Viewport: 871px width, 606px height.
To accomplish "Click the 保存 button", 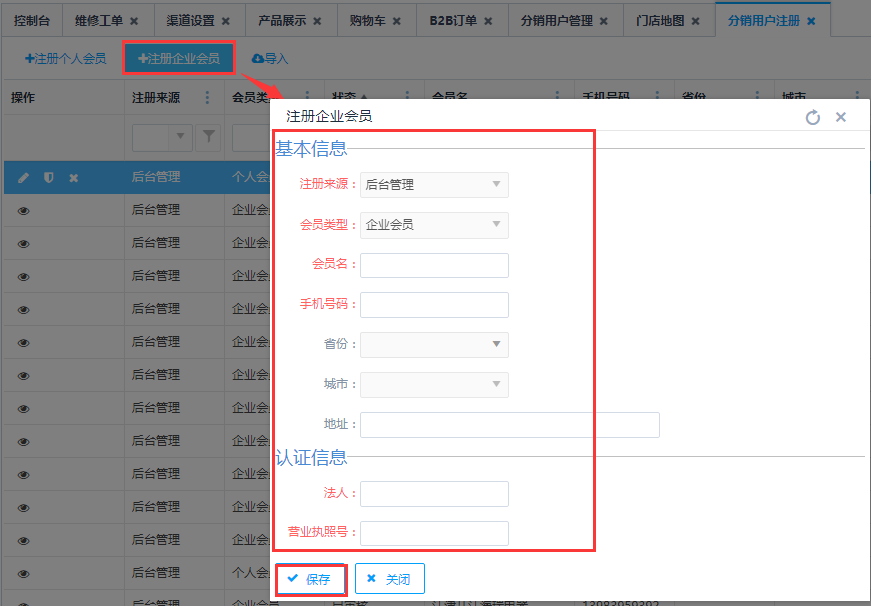I will pos(311,579).
